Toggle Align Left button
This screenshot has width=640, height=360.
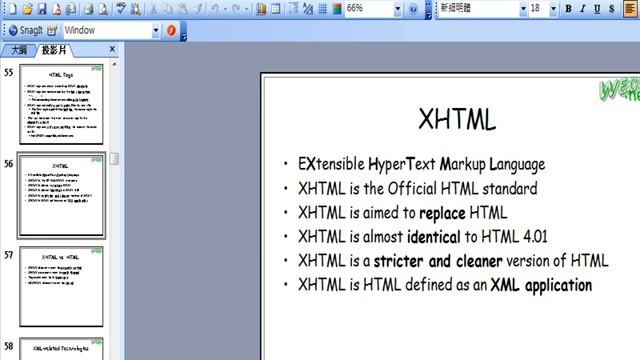630,9
